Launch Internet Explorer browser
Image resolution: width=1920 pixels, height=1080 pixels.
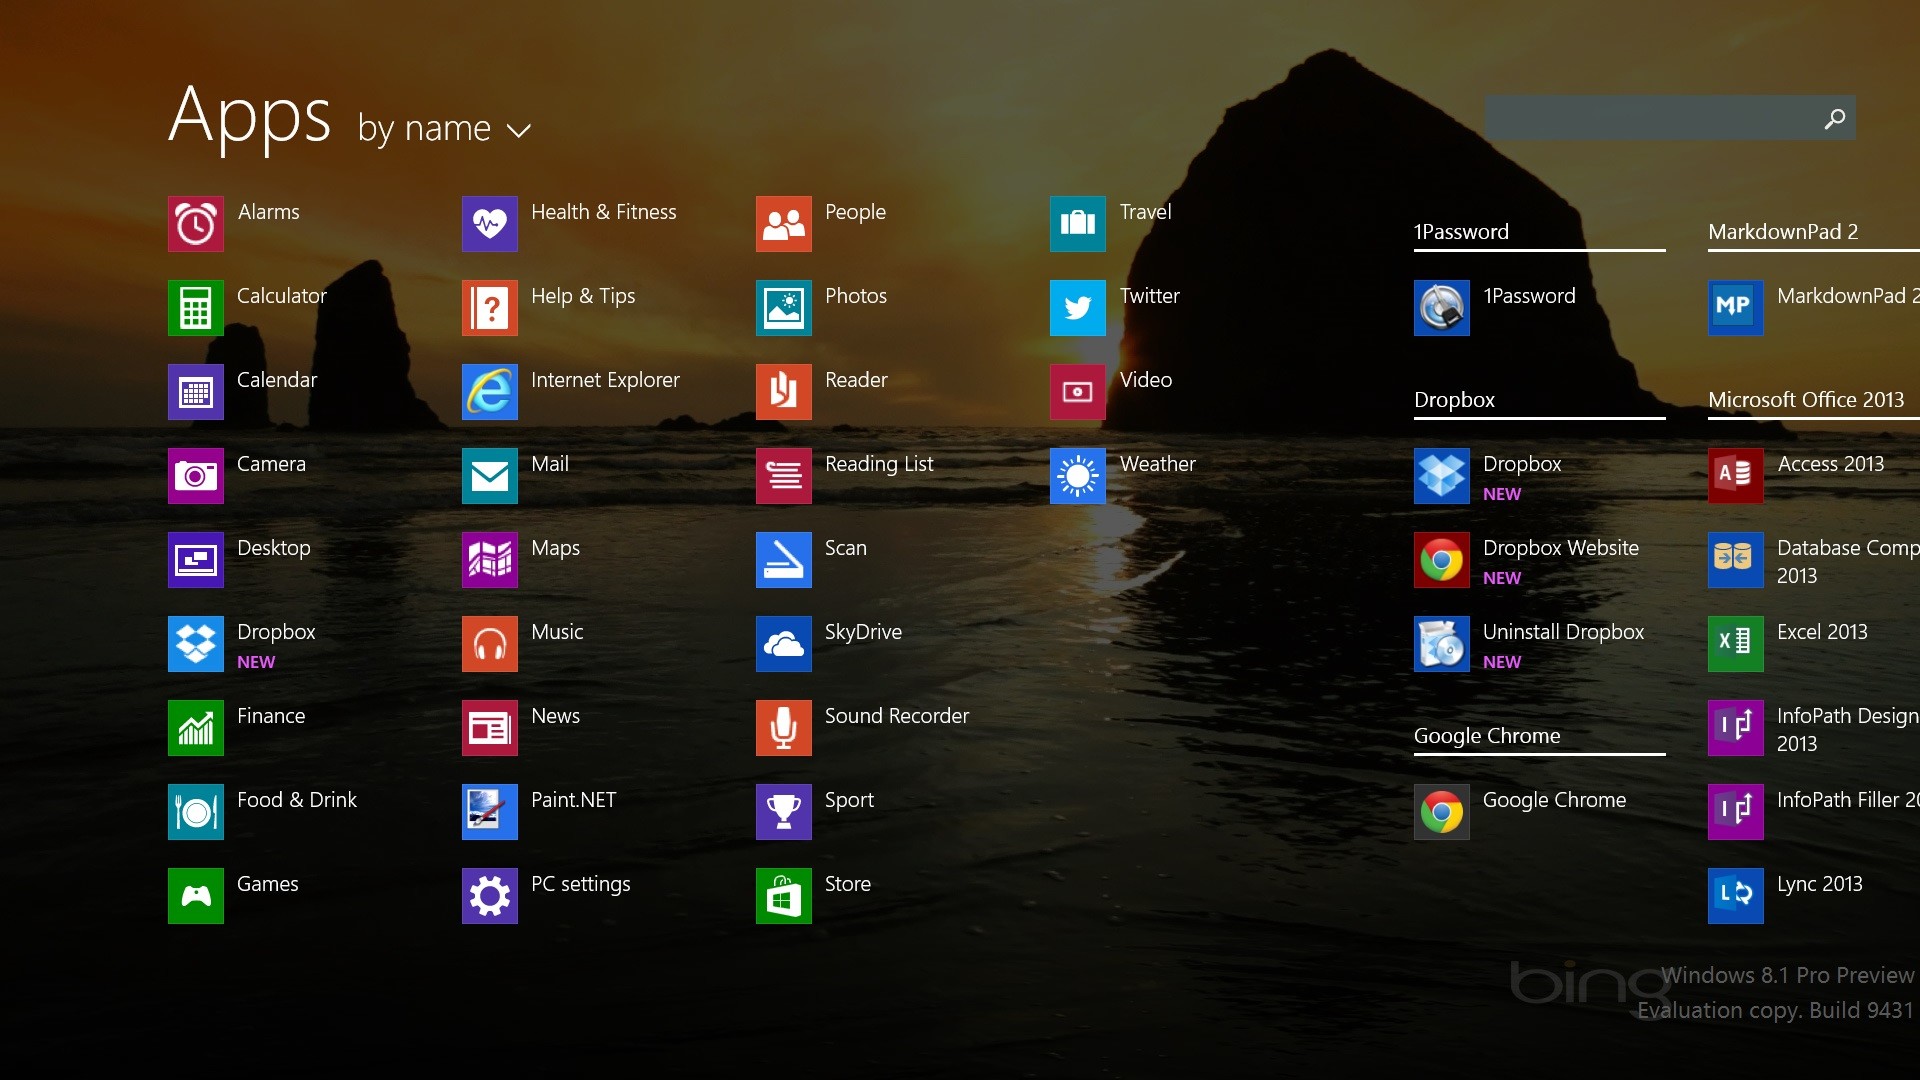coord(488,381)
